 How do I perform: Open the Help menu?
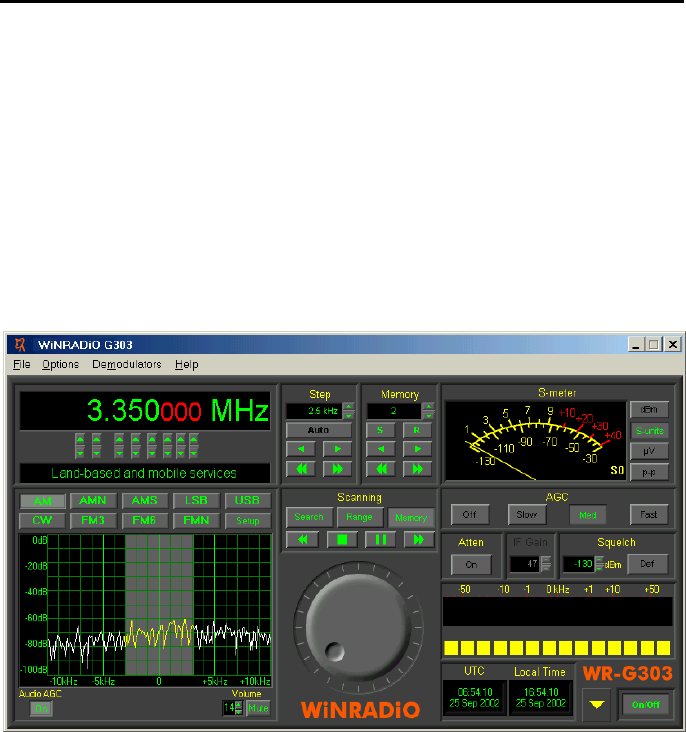pyautogui.click(x=186, y=364)
